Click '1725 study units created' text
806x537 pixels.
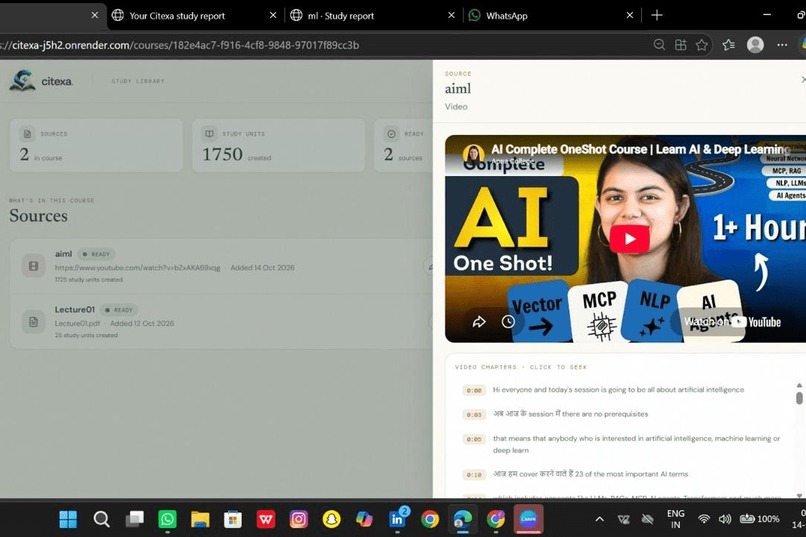[x=88, y=280]
